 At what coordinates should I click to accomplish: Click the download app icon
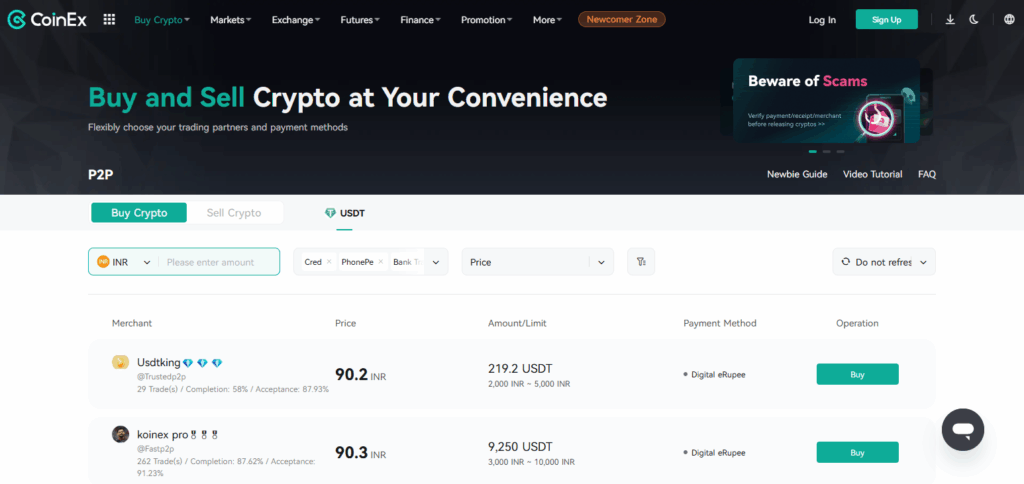950,20
